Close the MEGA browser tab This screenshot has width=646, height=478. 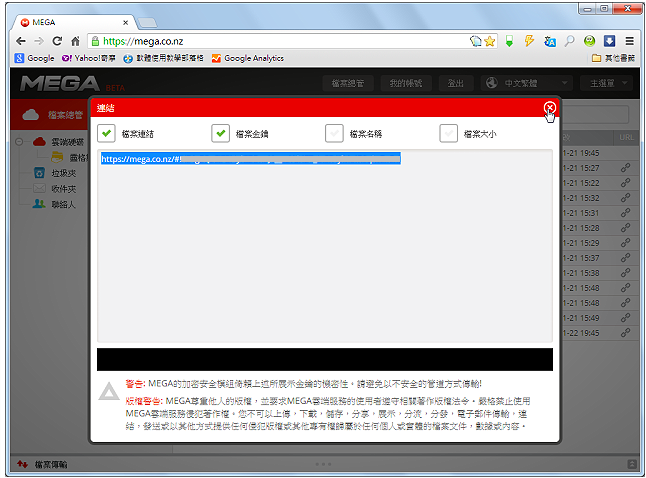(126, 23)
